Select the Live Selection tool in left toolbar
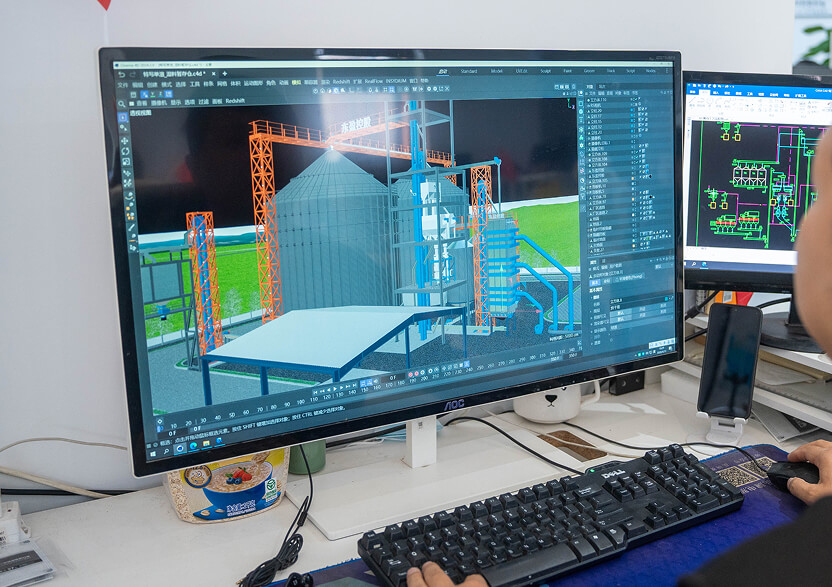The height and width of the screenshot is (587, 832). tap(123, 117)
